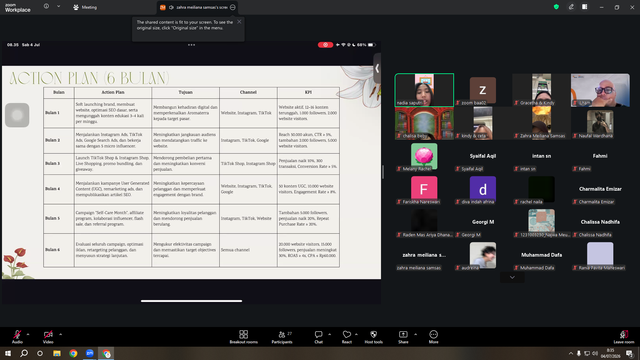Click the green encryption shield icon

(556, 7)
